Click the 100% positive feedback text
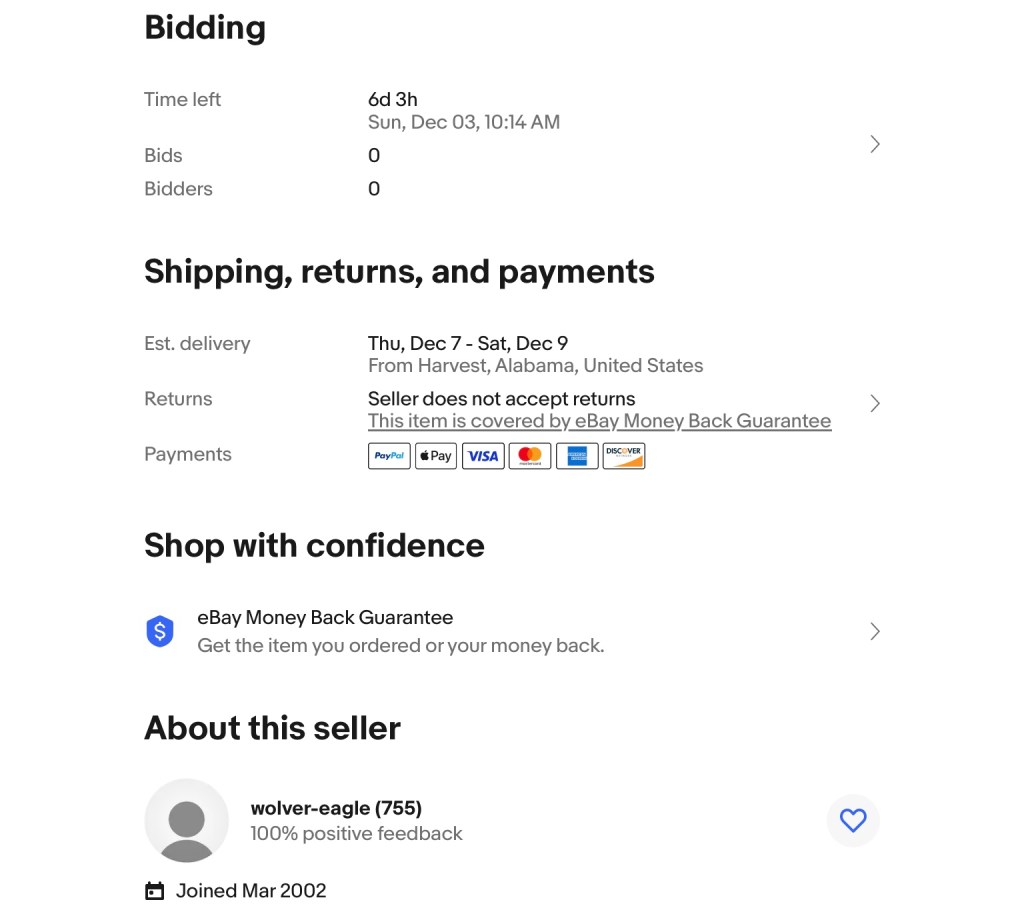 pos(356,834)
